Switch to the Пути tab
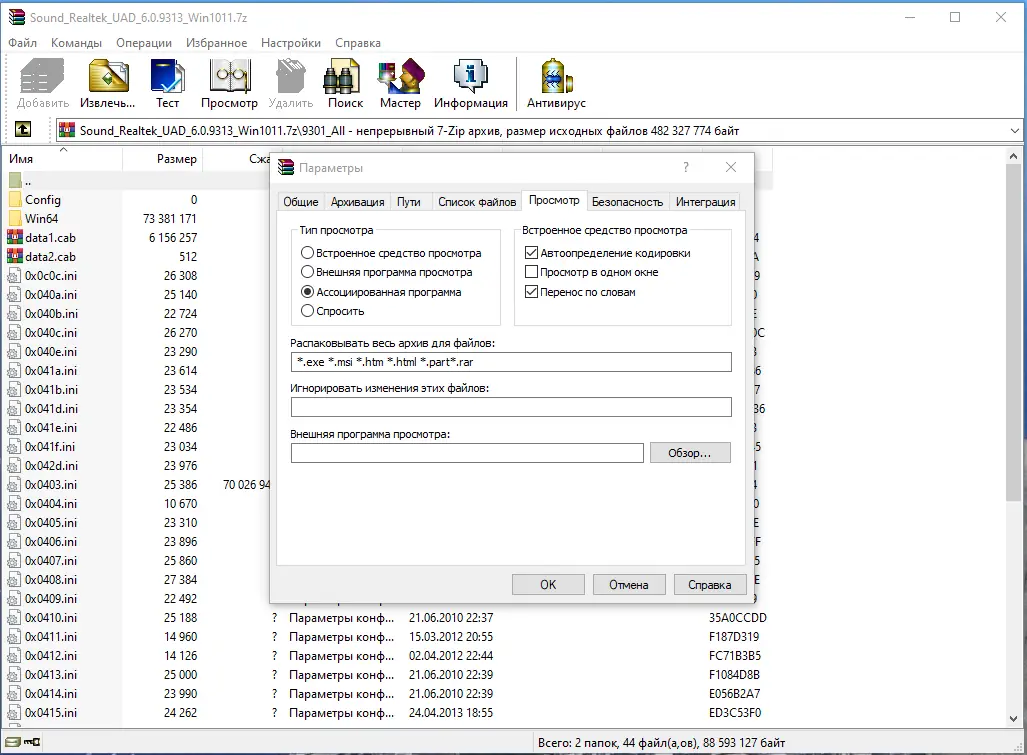Viewport: 1027px width, 755px height. tap(409, 202)
